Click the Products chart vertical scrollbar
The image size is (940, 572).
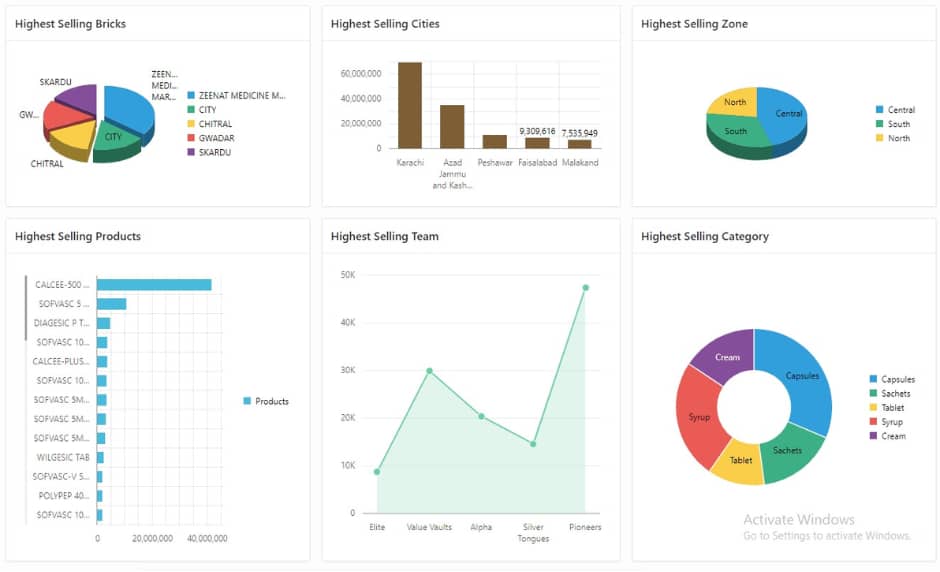pyautogui.click(x=26, y=310)
